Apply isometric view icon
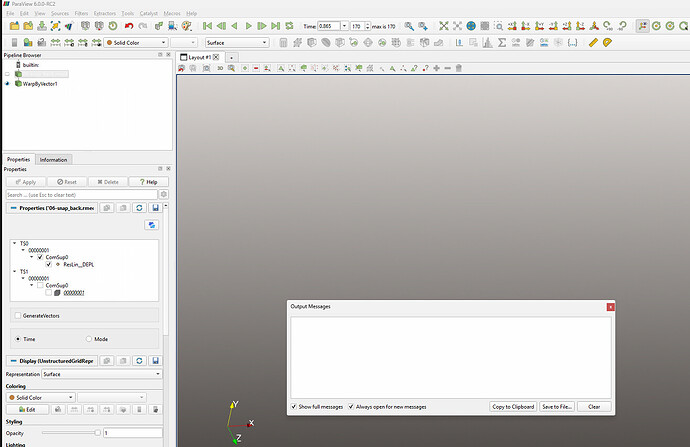 pyautogui.click(x=594, y=26)
